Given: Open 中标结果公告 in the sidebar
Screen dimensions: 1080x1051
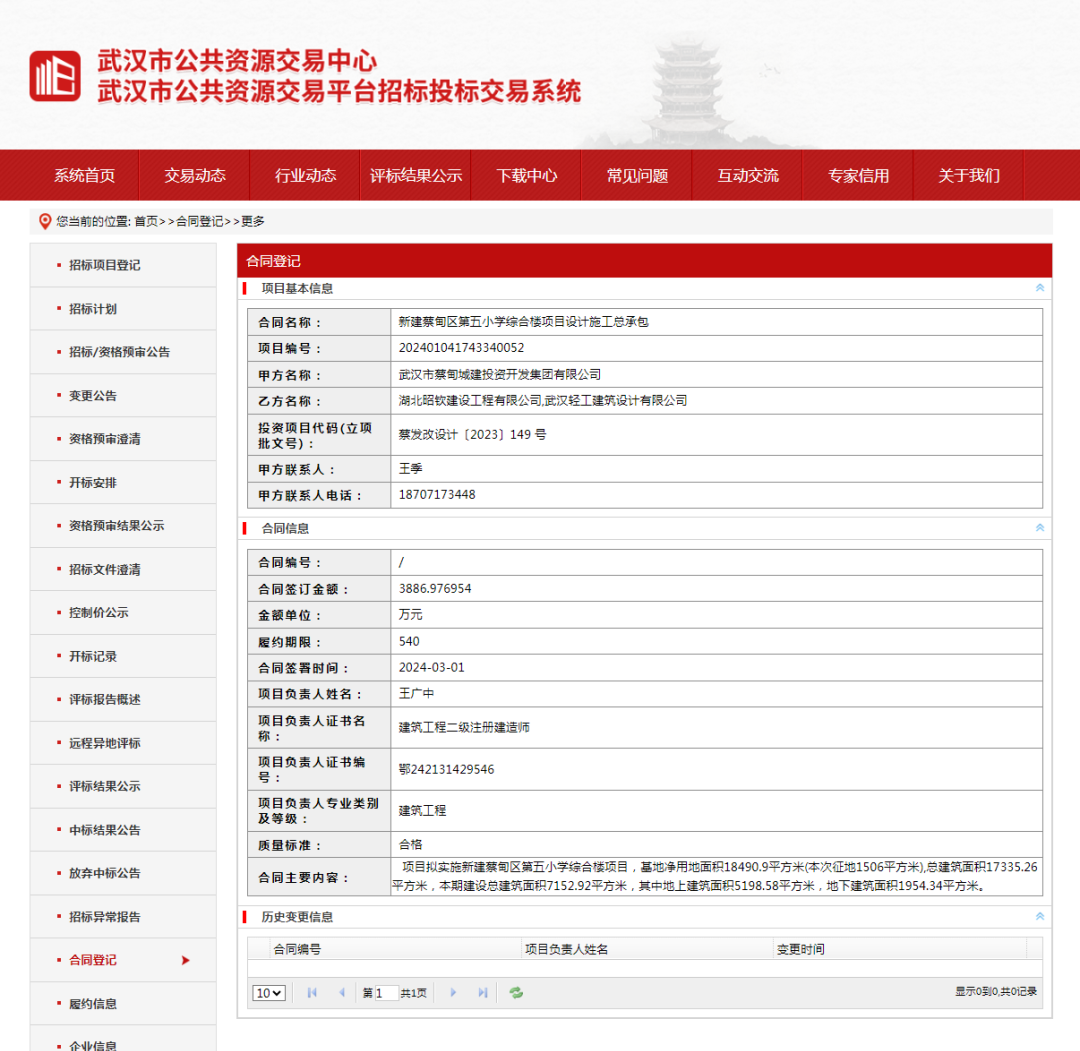Looking at the screenshot, I should (105, 830).
